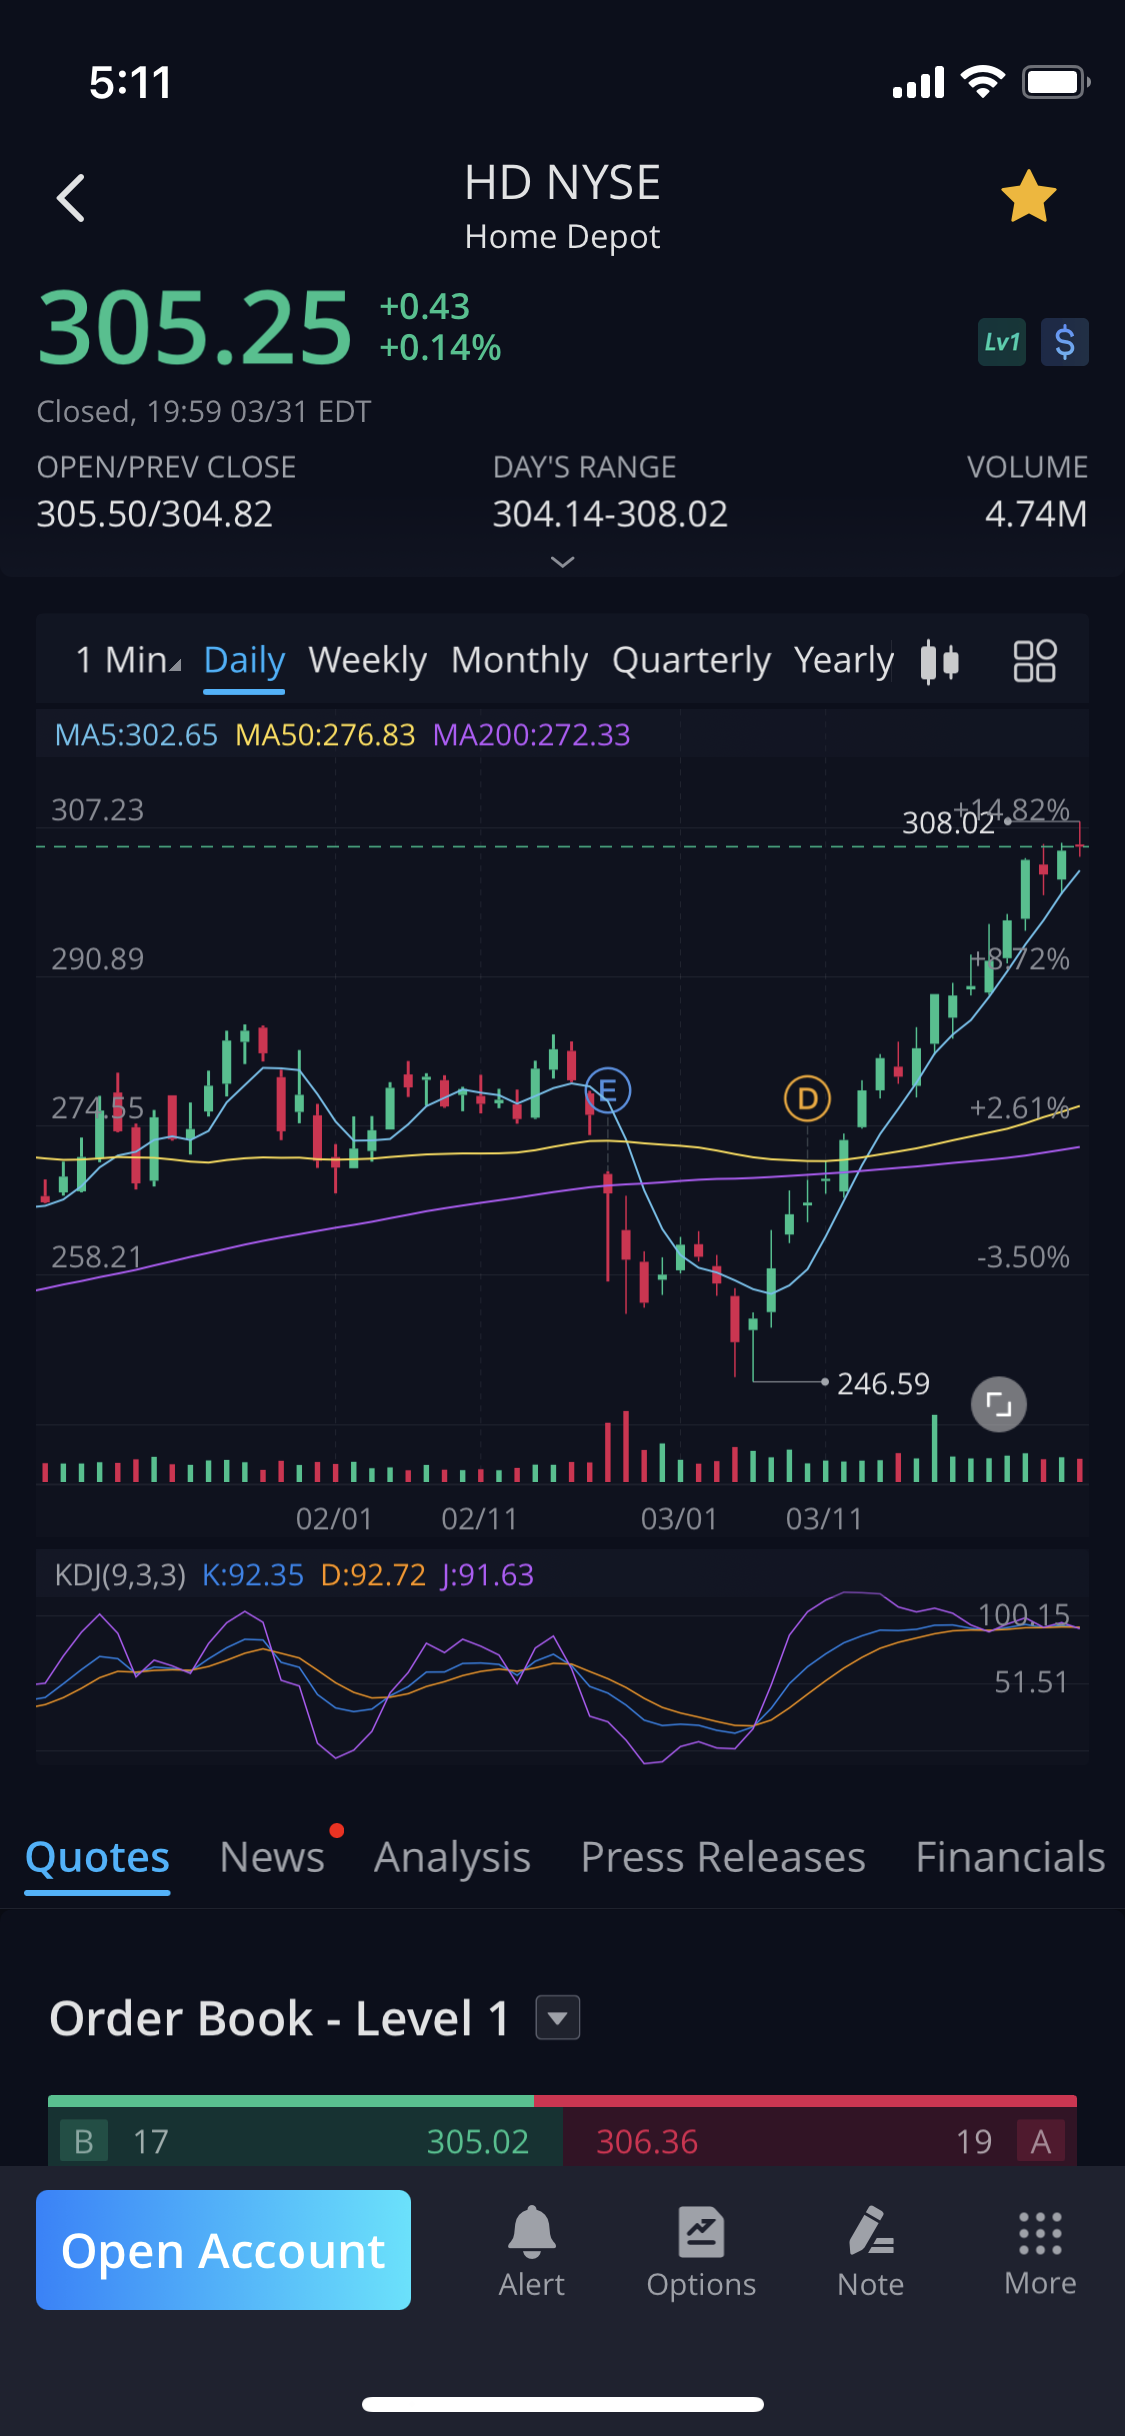The height and width of the screenshot is (2436, 1125).
Task: Toggle the gold favorite star
Action: coord(1028,197)
